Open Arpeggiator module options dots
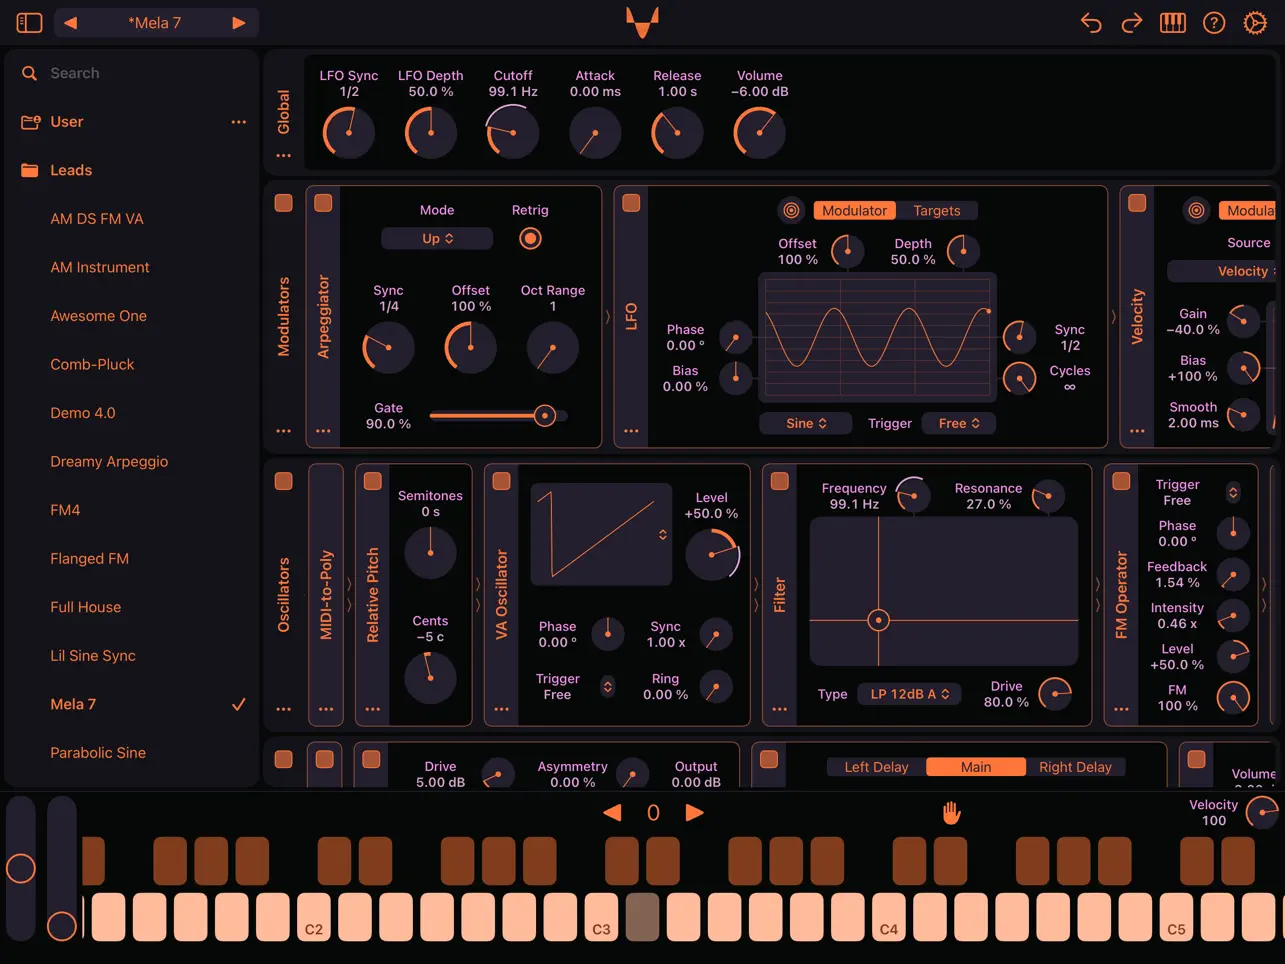This screenshot has height=964, width=1285. point(323,431)
